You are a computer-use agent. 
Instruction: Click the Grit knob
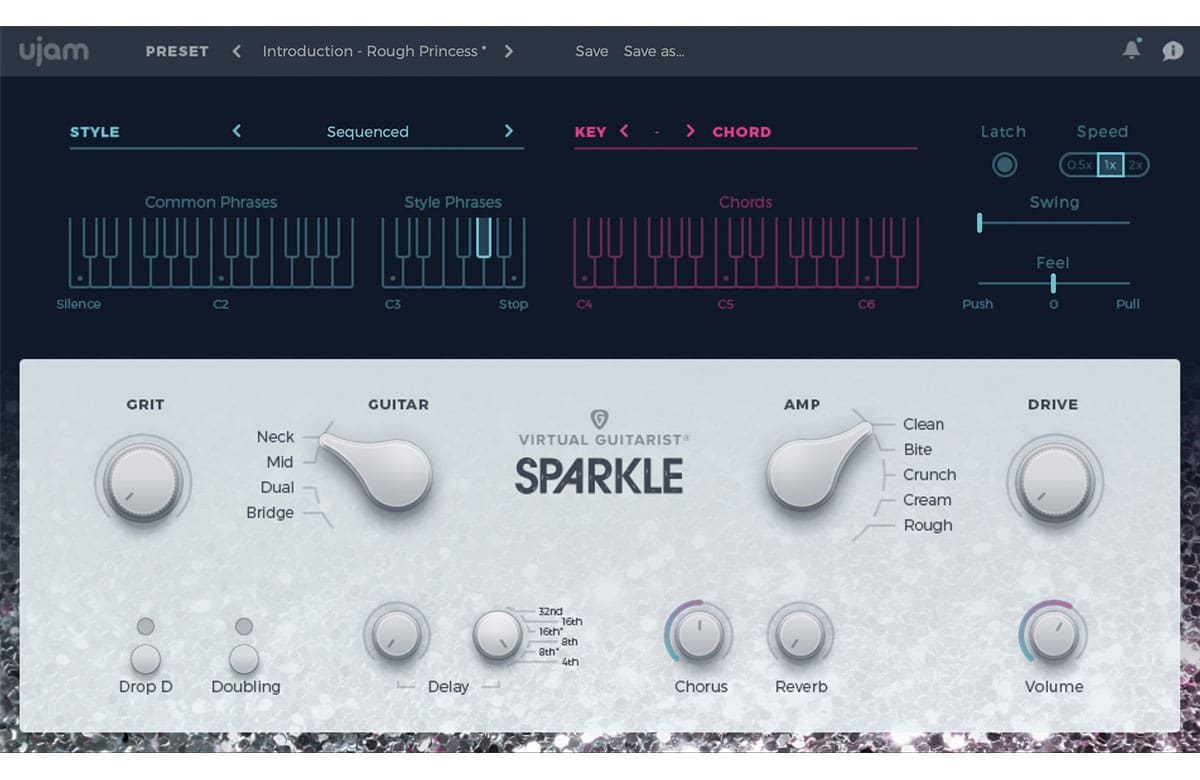tap(143, 483)
